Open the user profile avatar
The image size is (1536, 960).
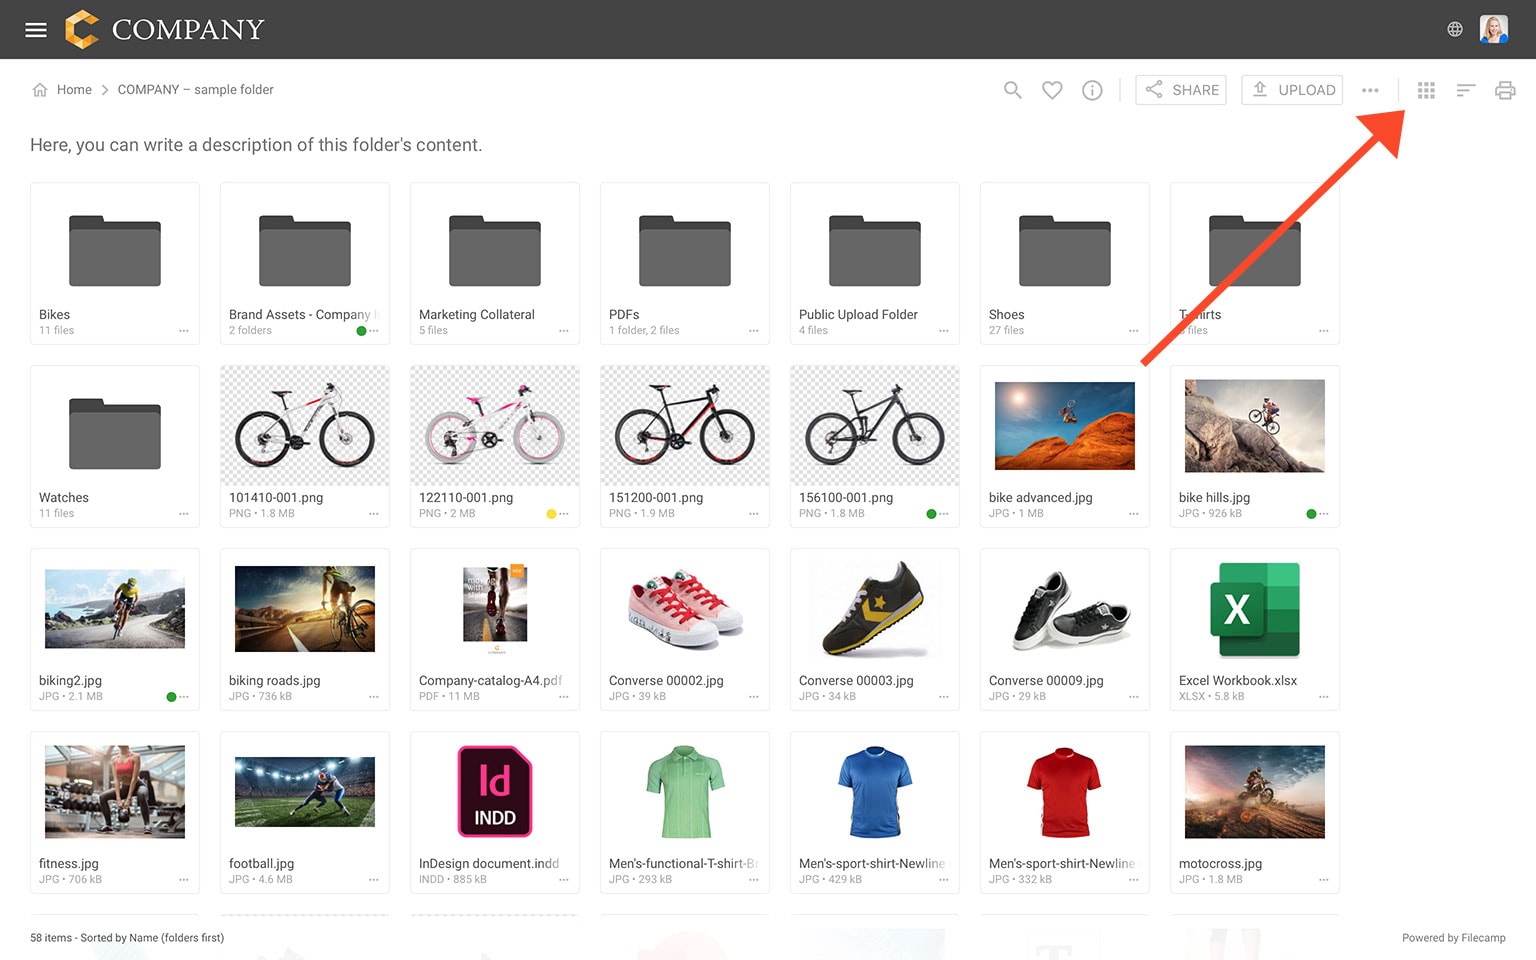coord(1494,29)
